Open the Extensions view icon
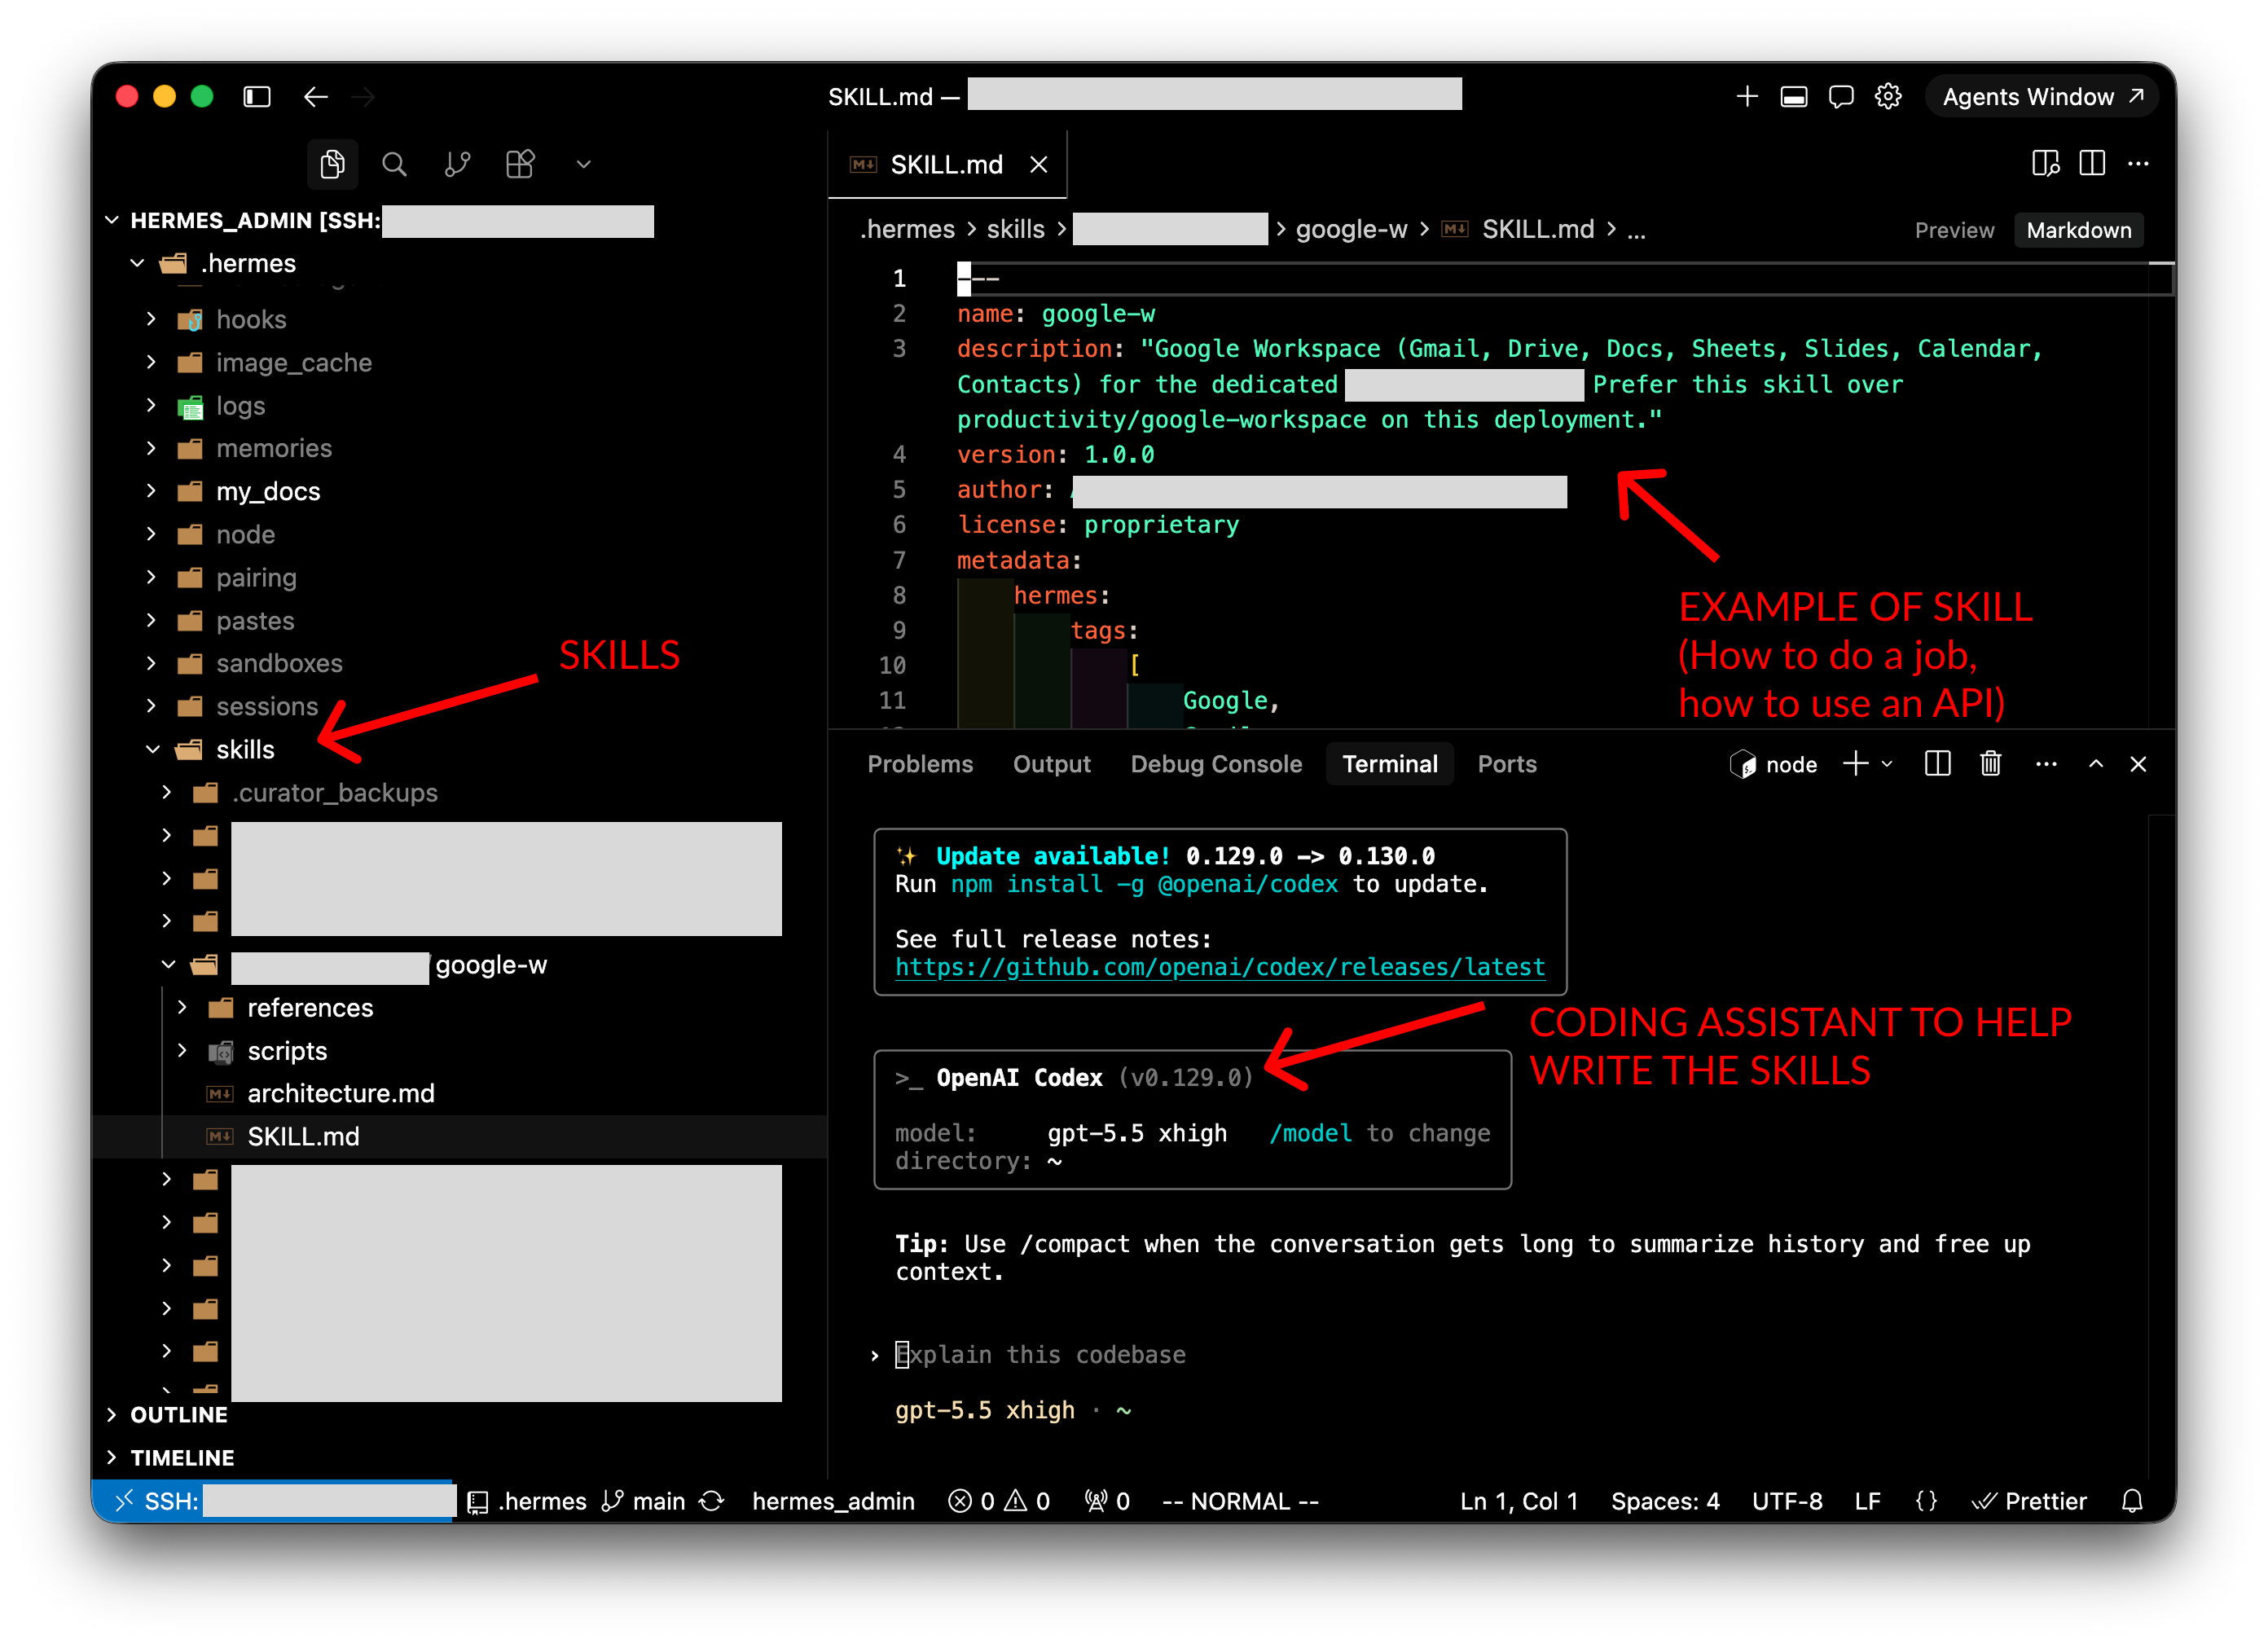Viewport: 2268px width, 1644px height. (520, 164)
